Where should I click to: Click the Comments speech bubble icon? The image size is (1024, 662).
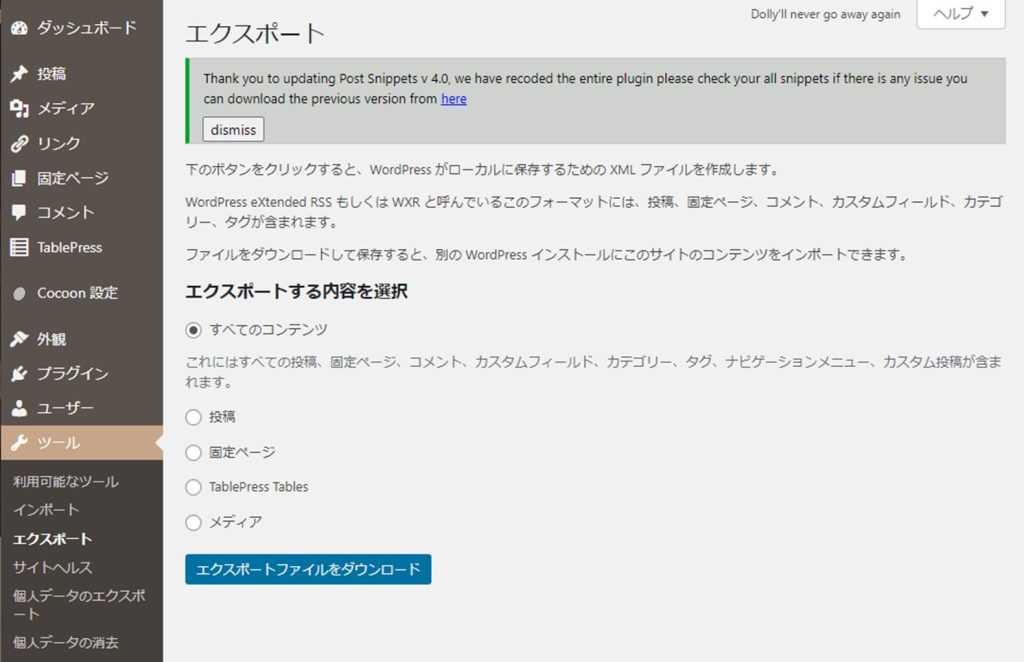(x=19, y=213)
